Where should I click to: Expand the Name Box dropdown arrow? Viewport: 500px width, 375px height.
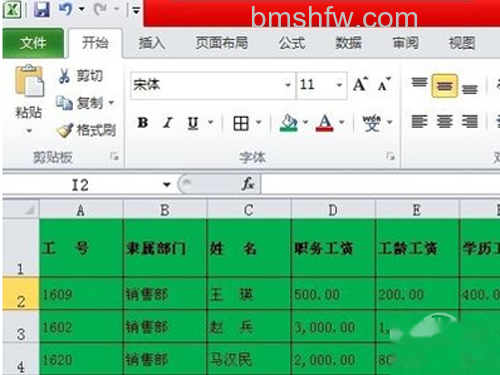click(167, 185)
